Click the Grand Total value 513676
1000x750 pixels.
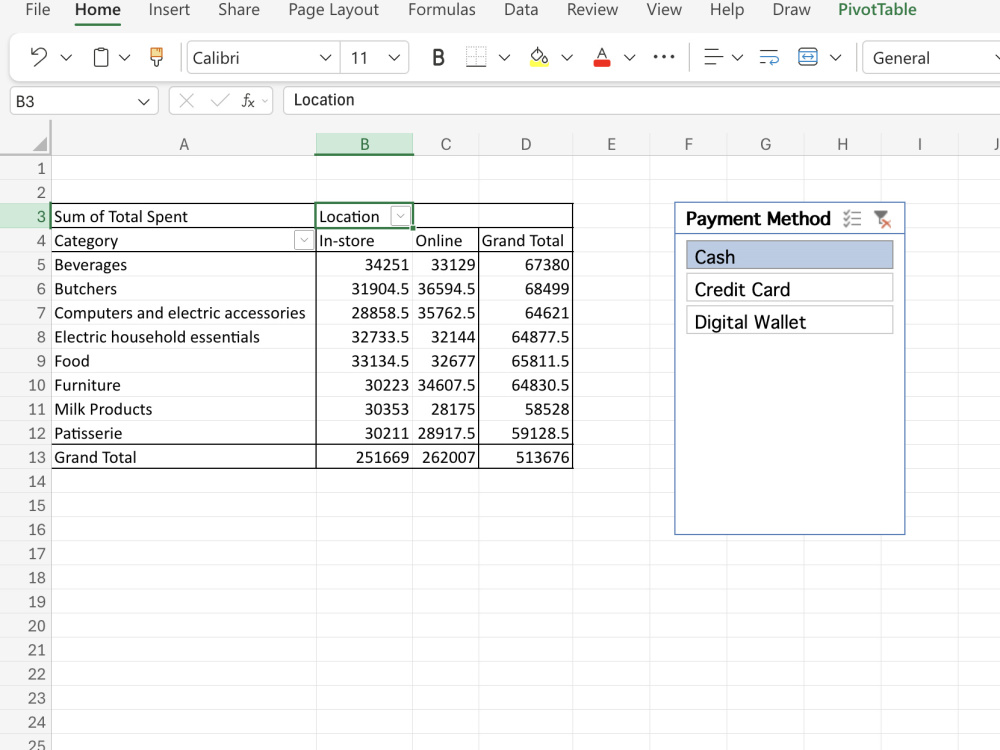(526, 457)
